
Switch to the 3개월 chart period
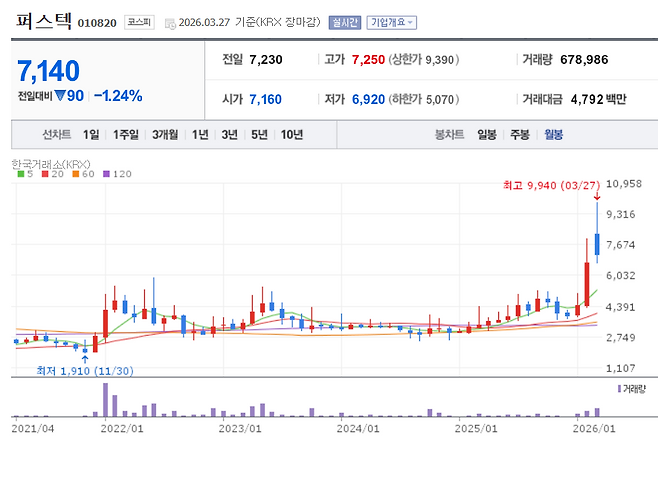[165, 134]
